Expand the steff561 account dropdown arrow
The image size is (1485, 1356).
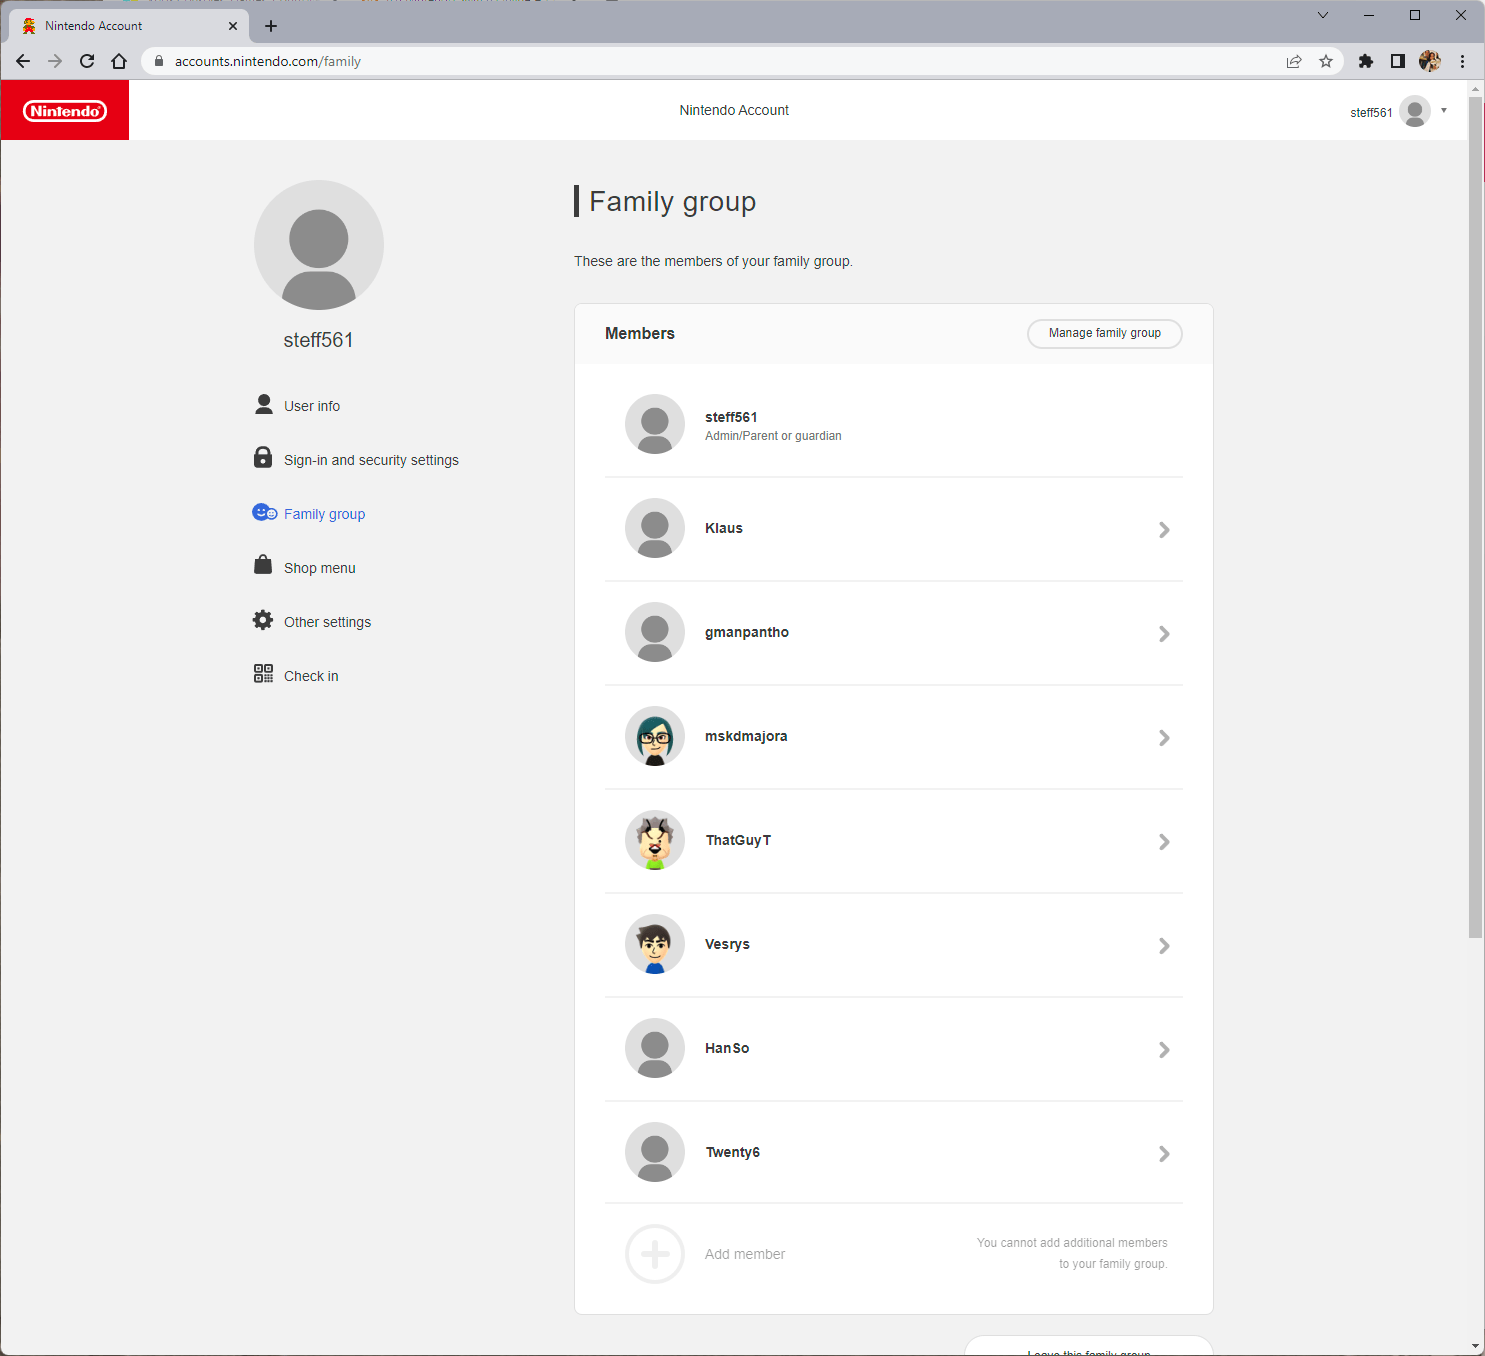pos(1444,111)
